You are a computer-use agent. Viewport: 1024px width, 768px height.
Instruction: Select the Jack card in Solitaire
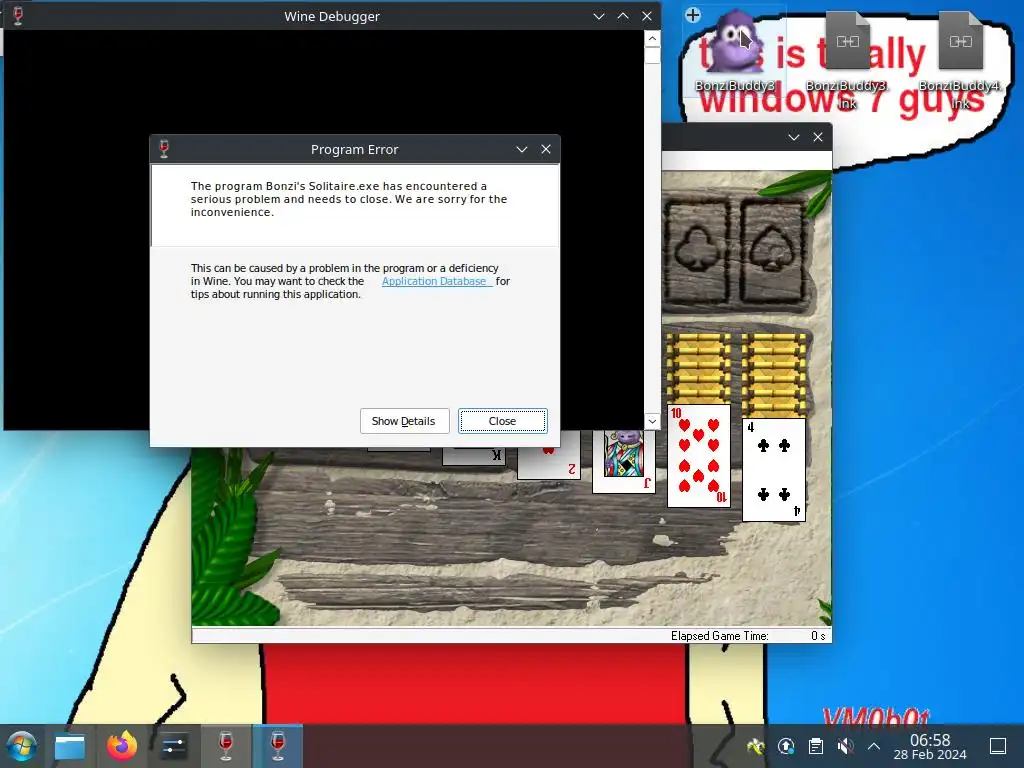click(624, 460)
